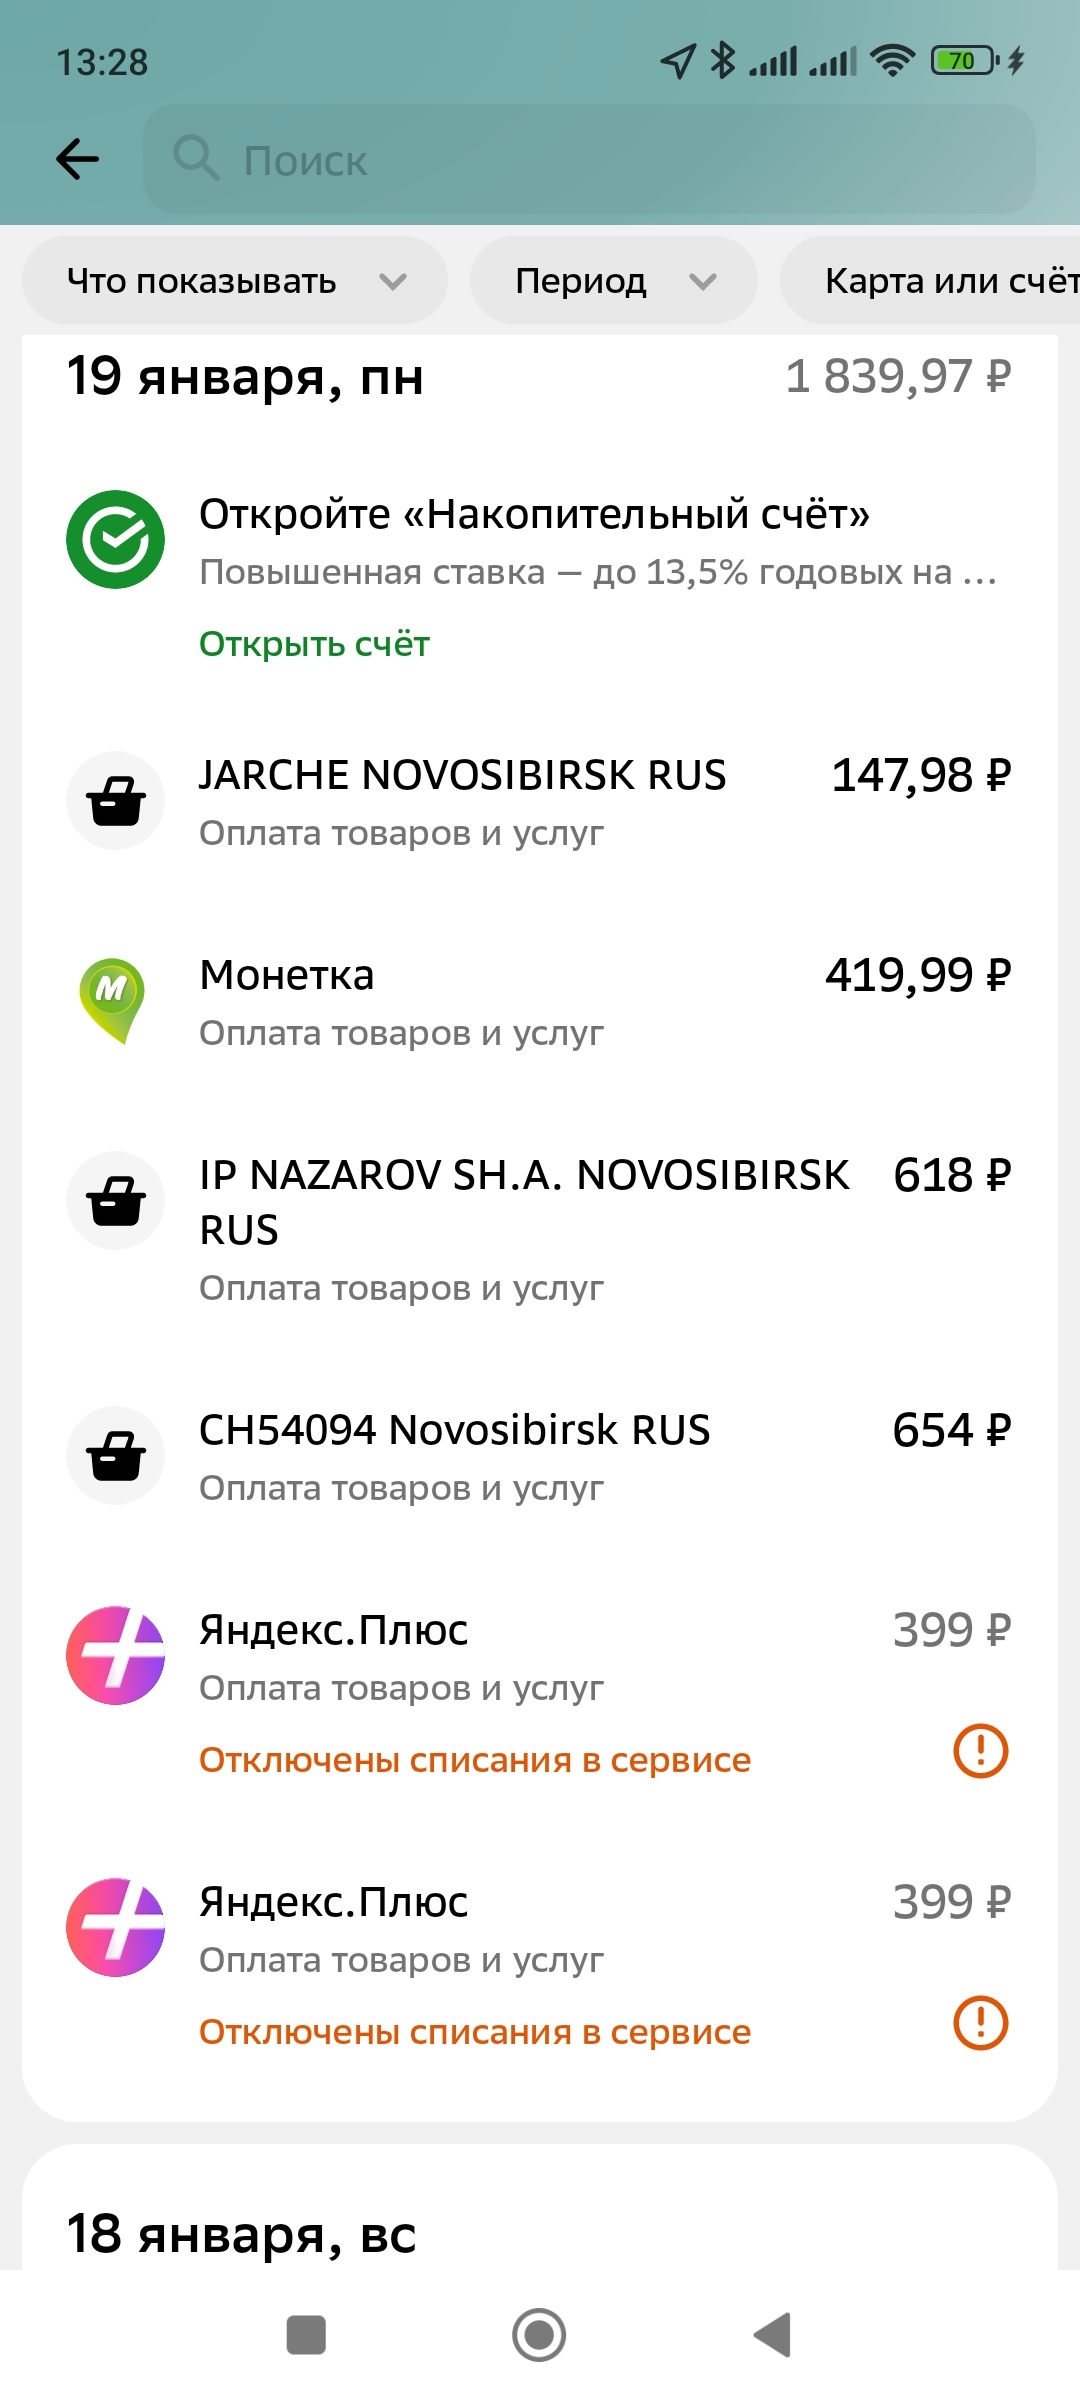Tap the back arrow icon
Screen dimensions: 1080x2400
pyautogui.click(x=77, y=159)
